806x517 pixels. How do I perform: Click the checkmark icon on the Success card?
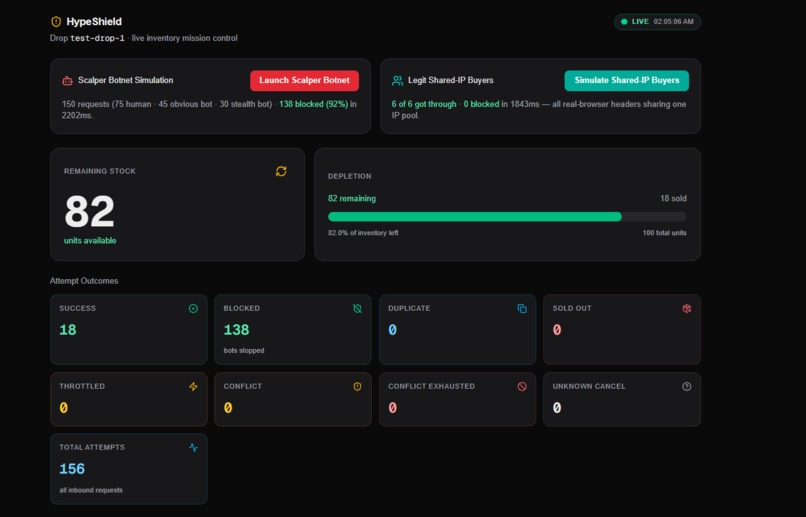193,308
